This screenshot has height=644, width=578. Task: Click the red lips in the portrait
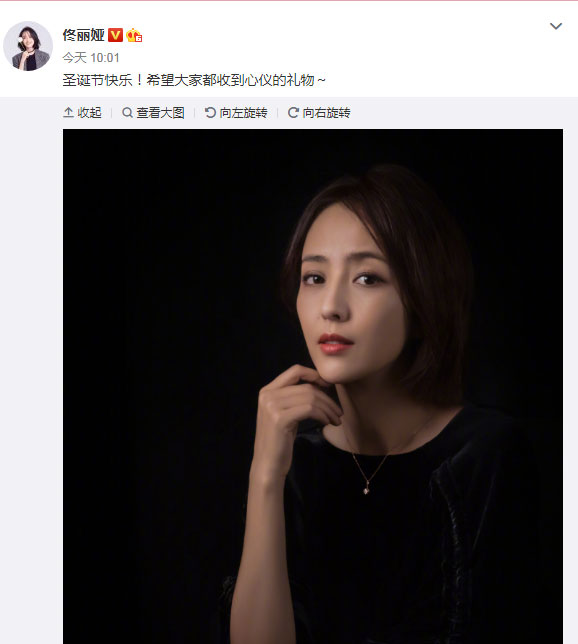(x=335, y=344)
